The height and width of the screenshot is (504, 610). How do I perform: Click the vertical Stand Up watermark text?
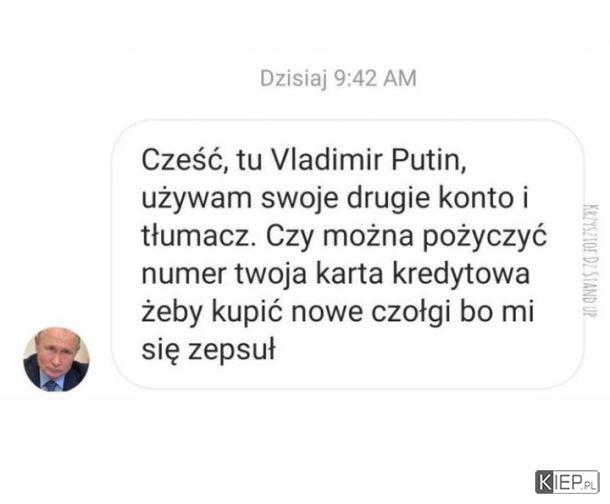tap(590, 260)
